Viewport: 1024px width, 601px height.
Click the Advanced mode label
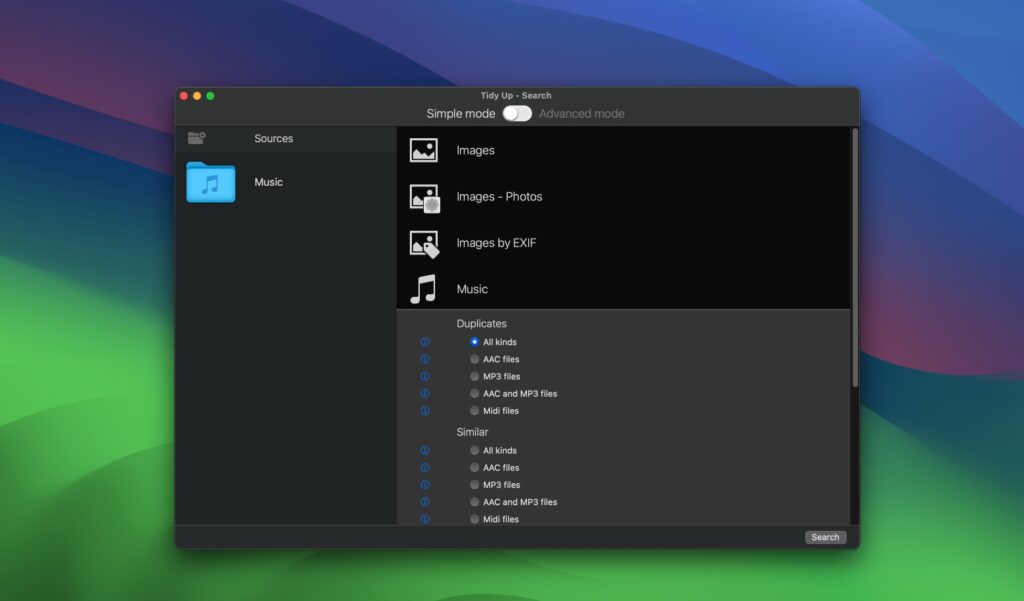pyautogui.click(x=581, y=114)
